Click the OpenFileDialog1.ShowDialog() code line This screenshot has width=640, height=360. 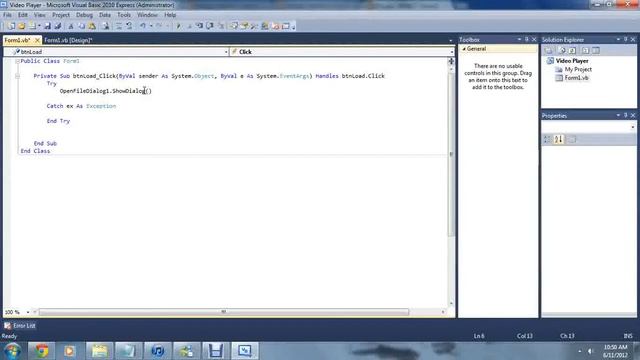(106, 91)
